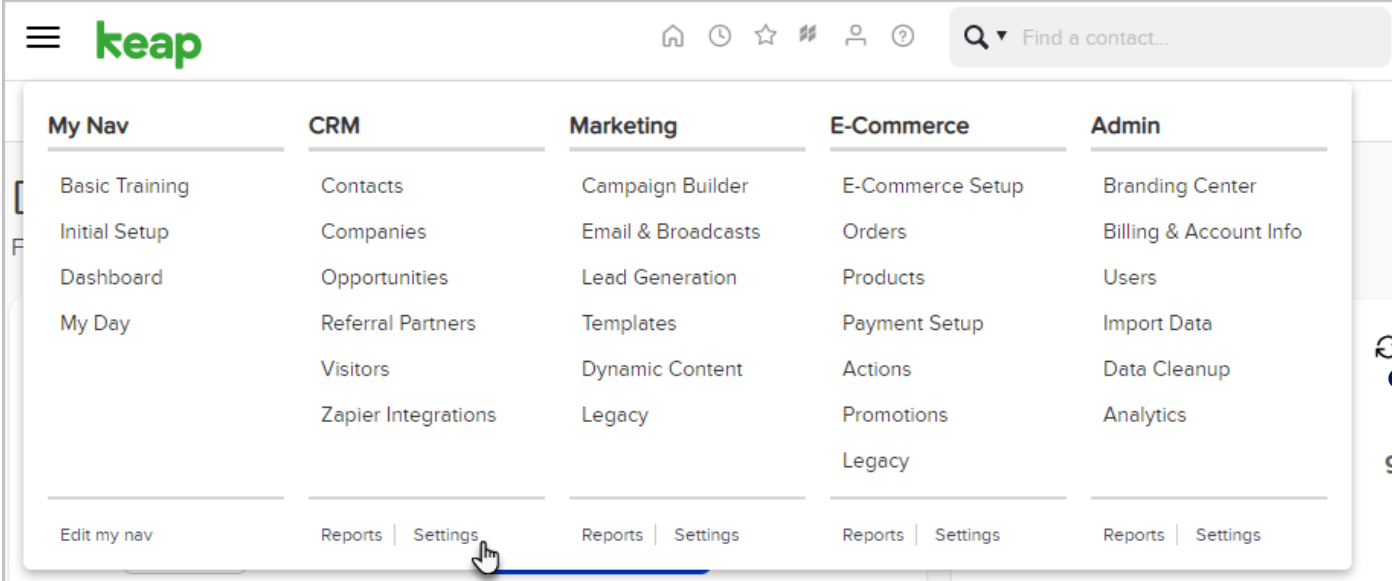This screenshot has width=1392, height=581.
Task: Select Zapier Integrations menu item
Action: point(408,415)
